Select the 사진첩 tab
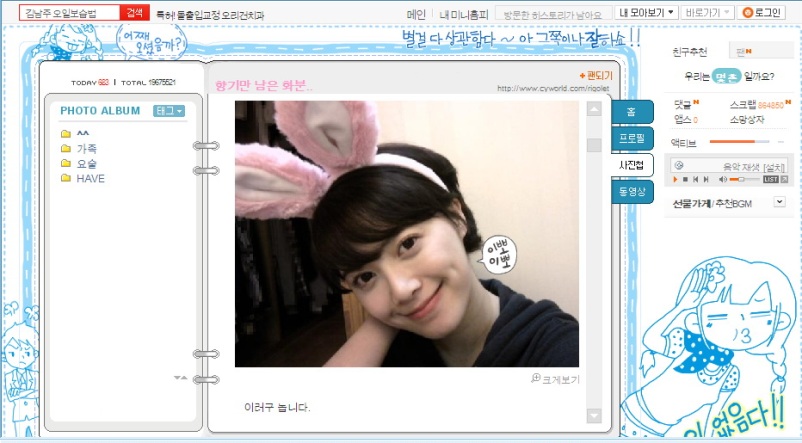 (x=632, y=165)
